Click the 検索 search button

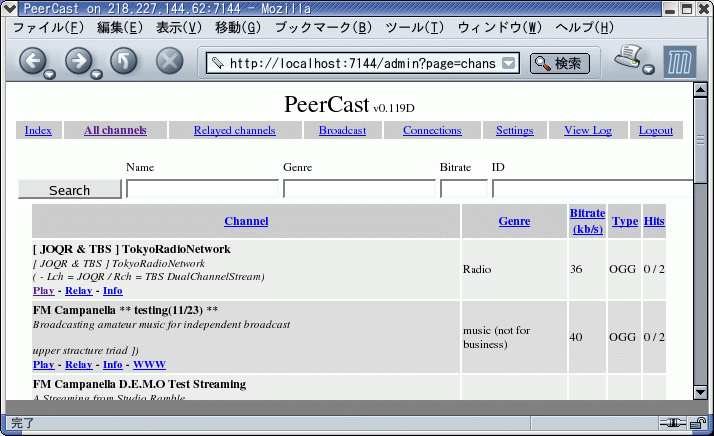(560, 63)
